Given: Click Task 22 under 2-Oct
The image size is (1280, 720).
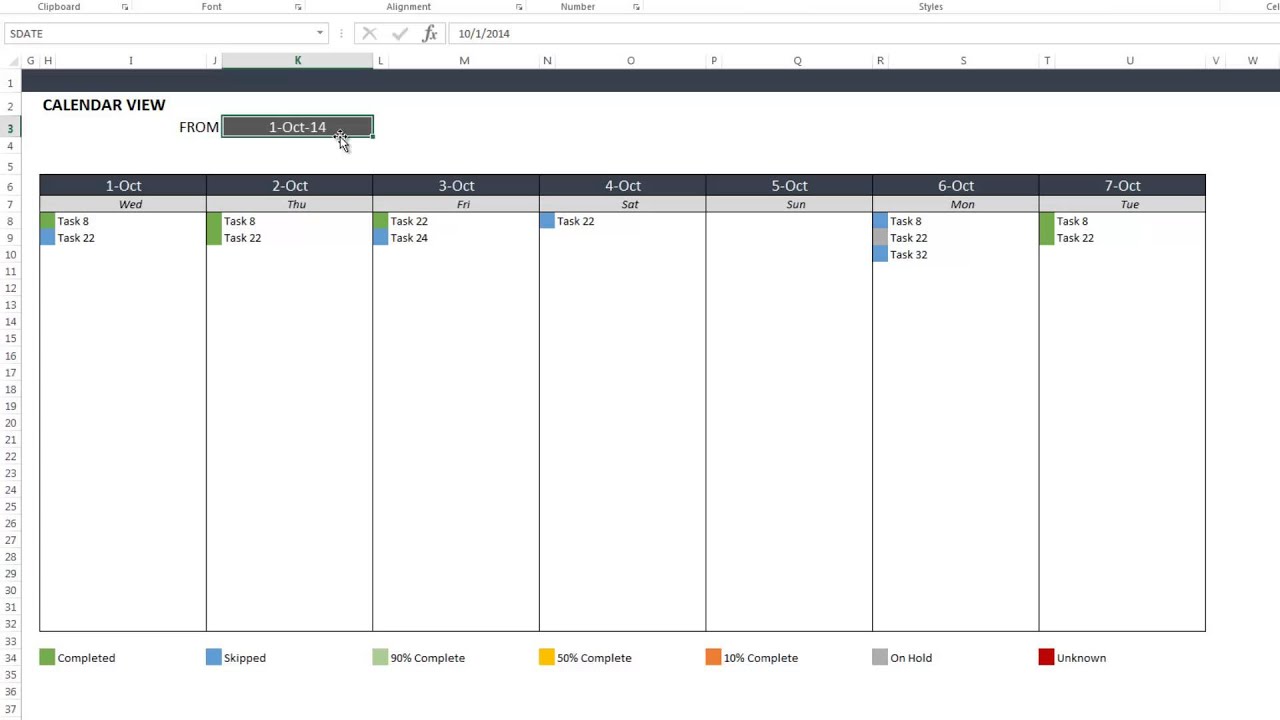Looking at the screenshot, I should (x=242, y=238).
